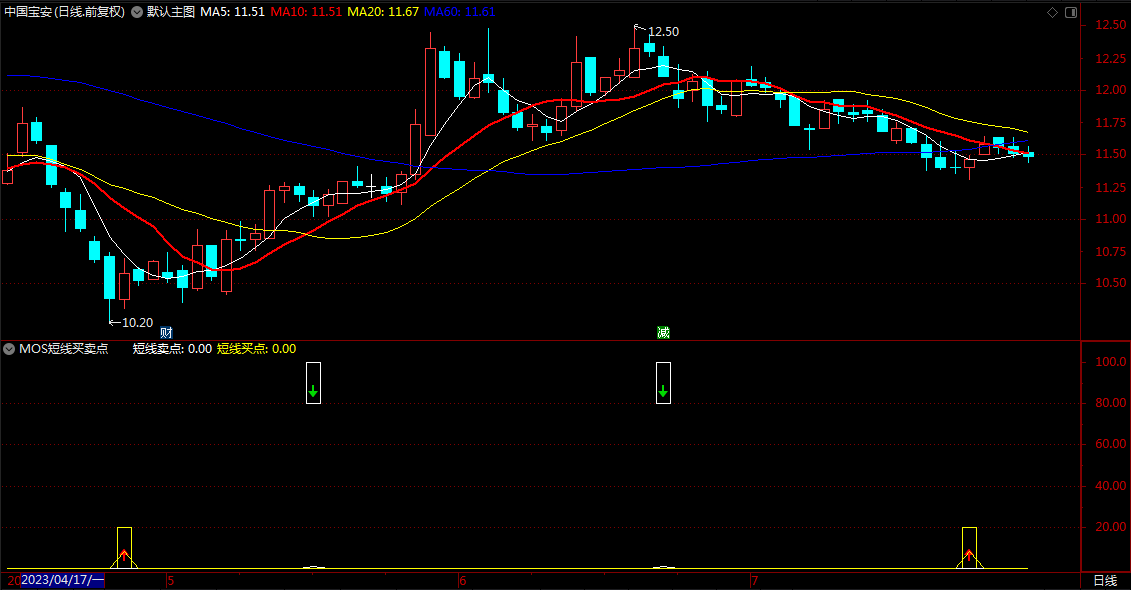The width and height of the screenshot is (1131, 590).
Task: Click the 10.50 price axis label
Action: click(x=1111, y=283)
